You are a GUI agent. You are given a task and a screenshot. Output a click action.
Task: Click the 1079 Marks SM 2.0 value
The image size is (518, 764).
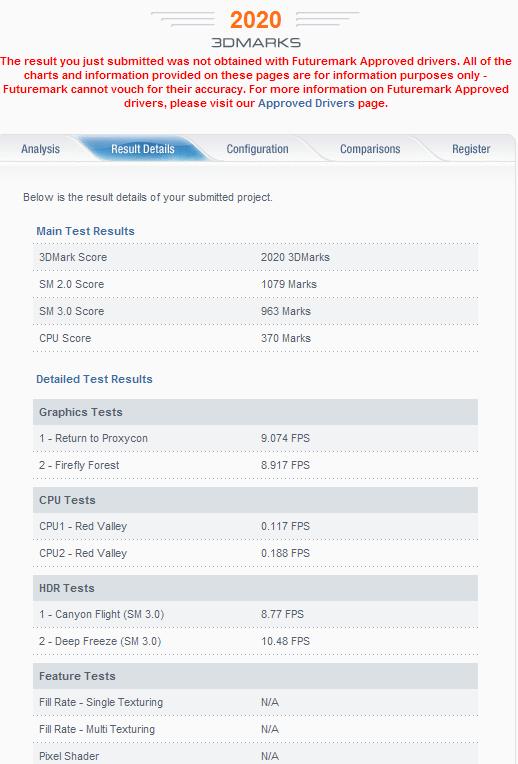coord(288,284)
